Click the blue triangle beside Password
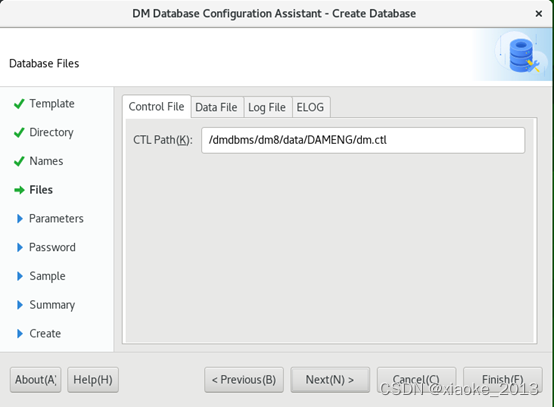This screenshot has width=554, height=407. click(20, 247)
